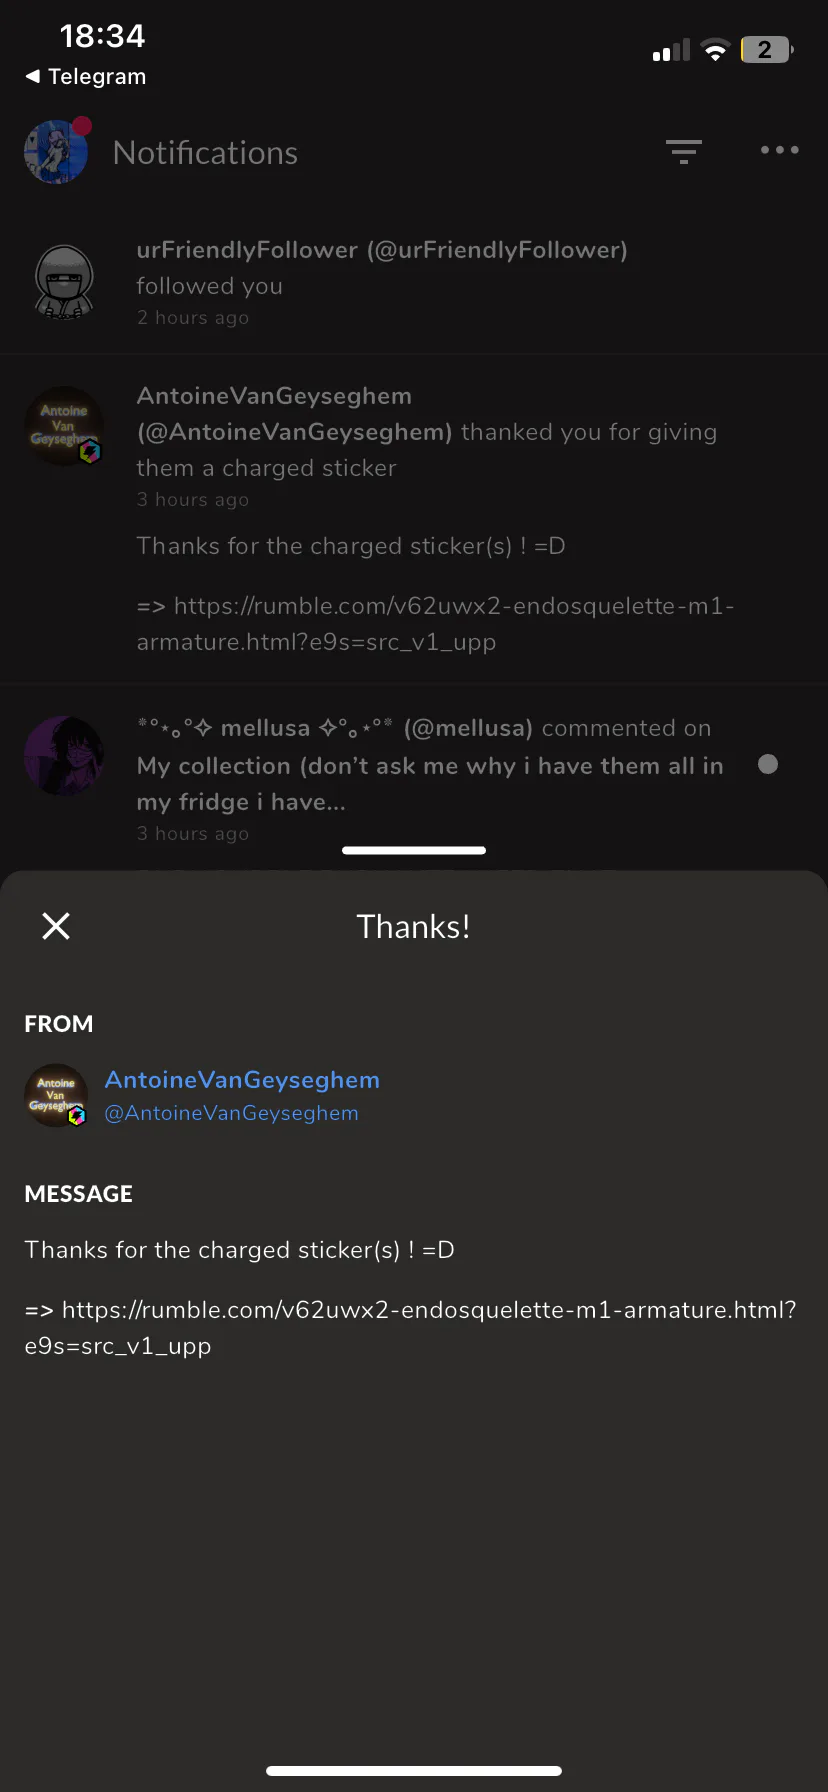Viewport: 828px width, 1792px height.
Task: Tap the sheet drag handle bar
Action: pos(414,851)
